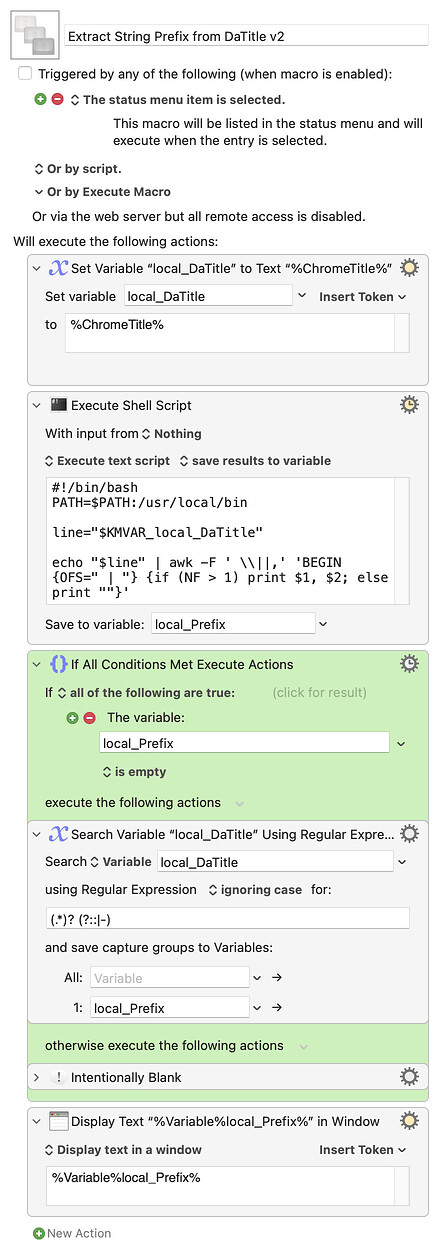Image resolution: width=439 pixels, height=1250 pixels.
Task: Click the Execute Shell Script terminal icon
Action: pyautogui.click(x=58, y=405)
